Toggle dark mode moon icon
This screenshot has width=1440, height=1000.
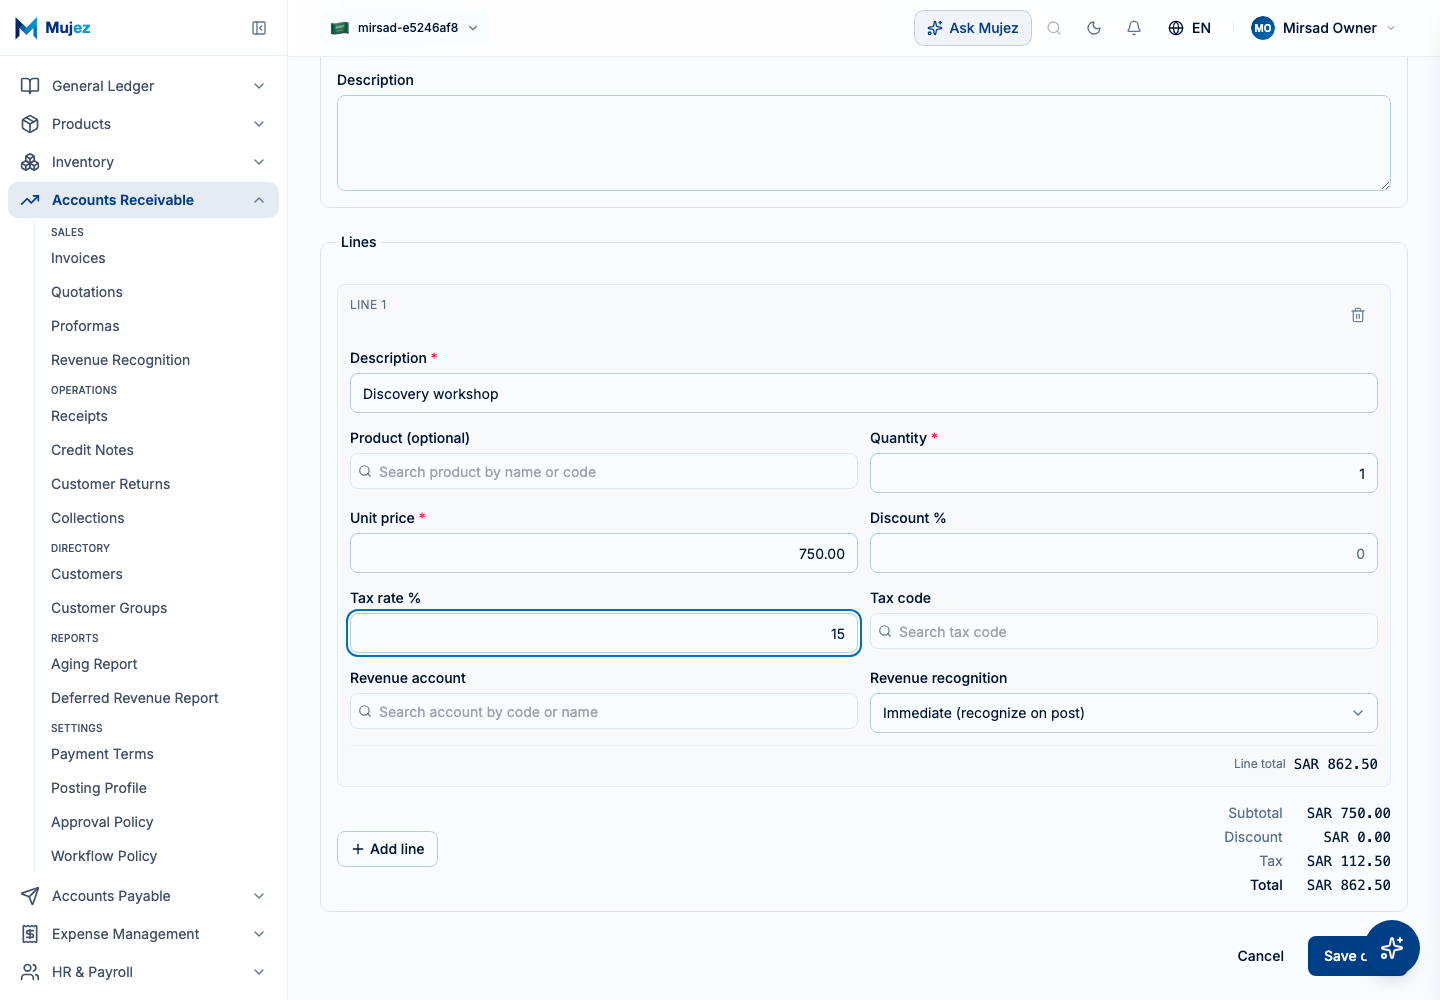click(1094, 28)
